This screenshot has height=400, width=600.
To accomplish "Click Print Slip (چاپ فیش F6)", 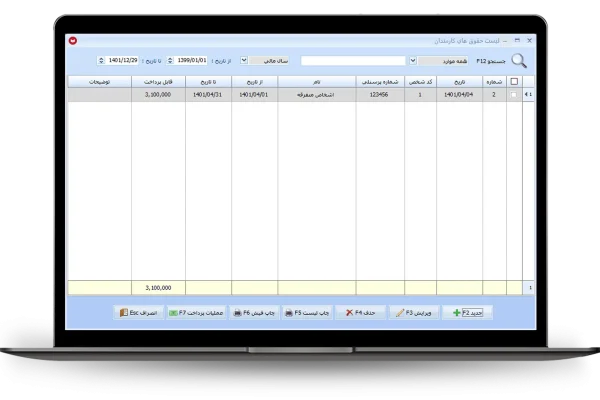I will tap(254, 312).
